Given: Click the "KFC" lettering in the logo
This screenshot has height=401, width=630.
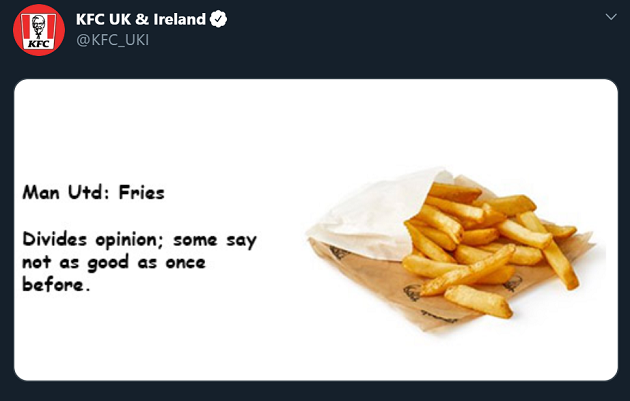Looking at the screenshot, I should [x=39, y=43].
